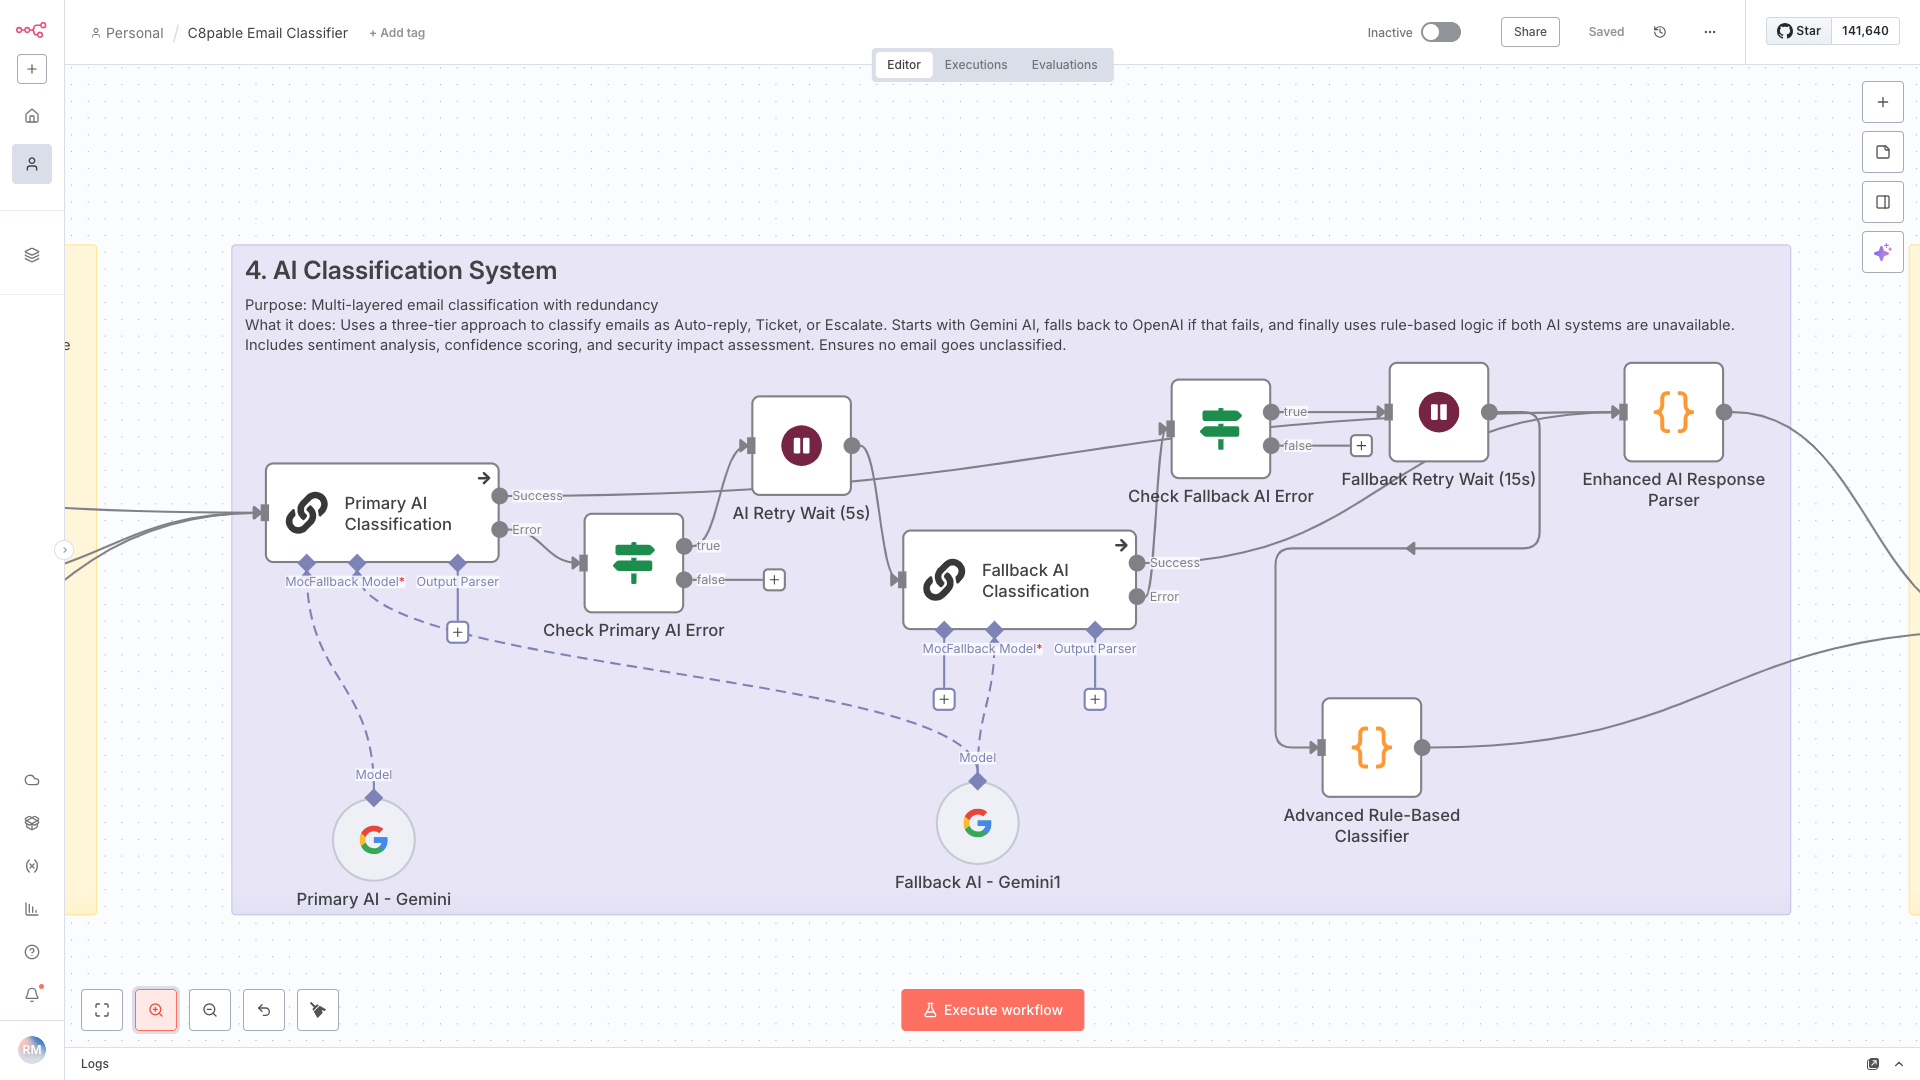
Task: Click Execute workflow button
Action: [x=992, y=1010]
